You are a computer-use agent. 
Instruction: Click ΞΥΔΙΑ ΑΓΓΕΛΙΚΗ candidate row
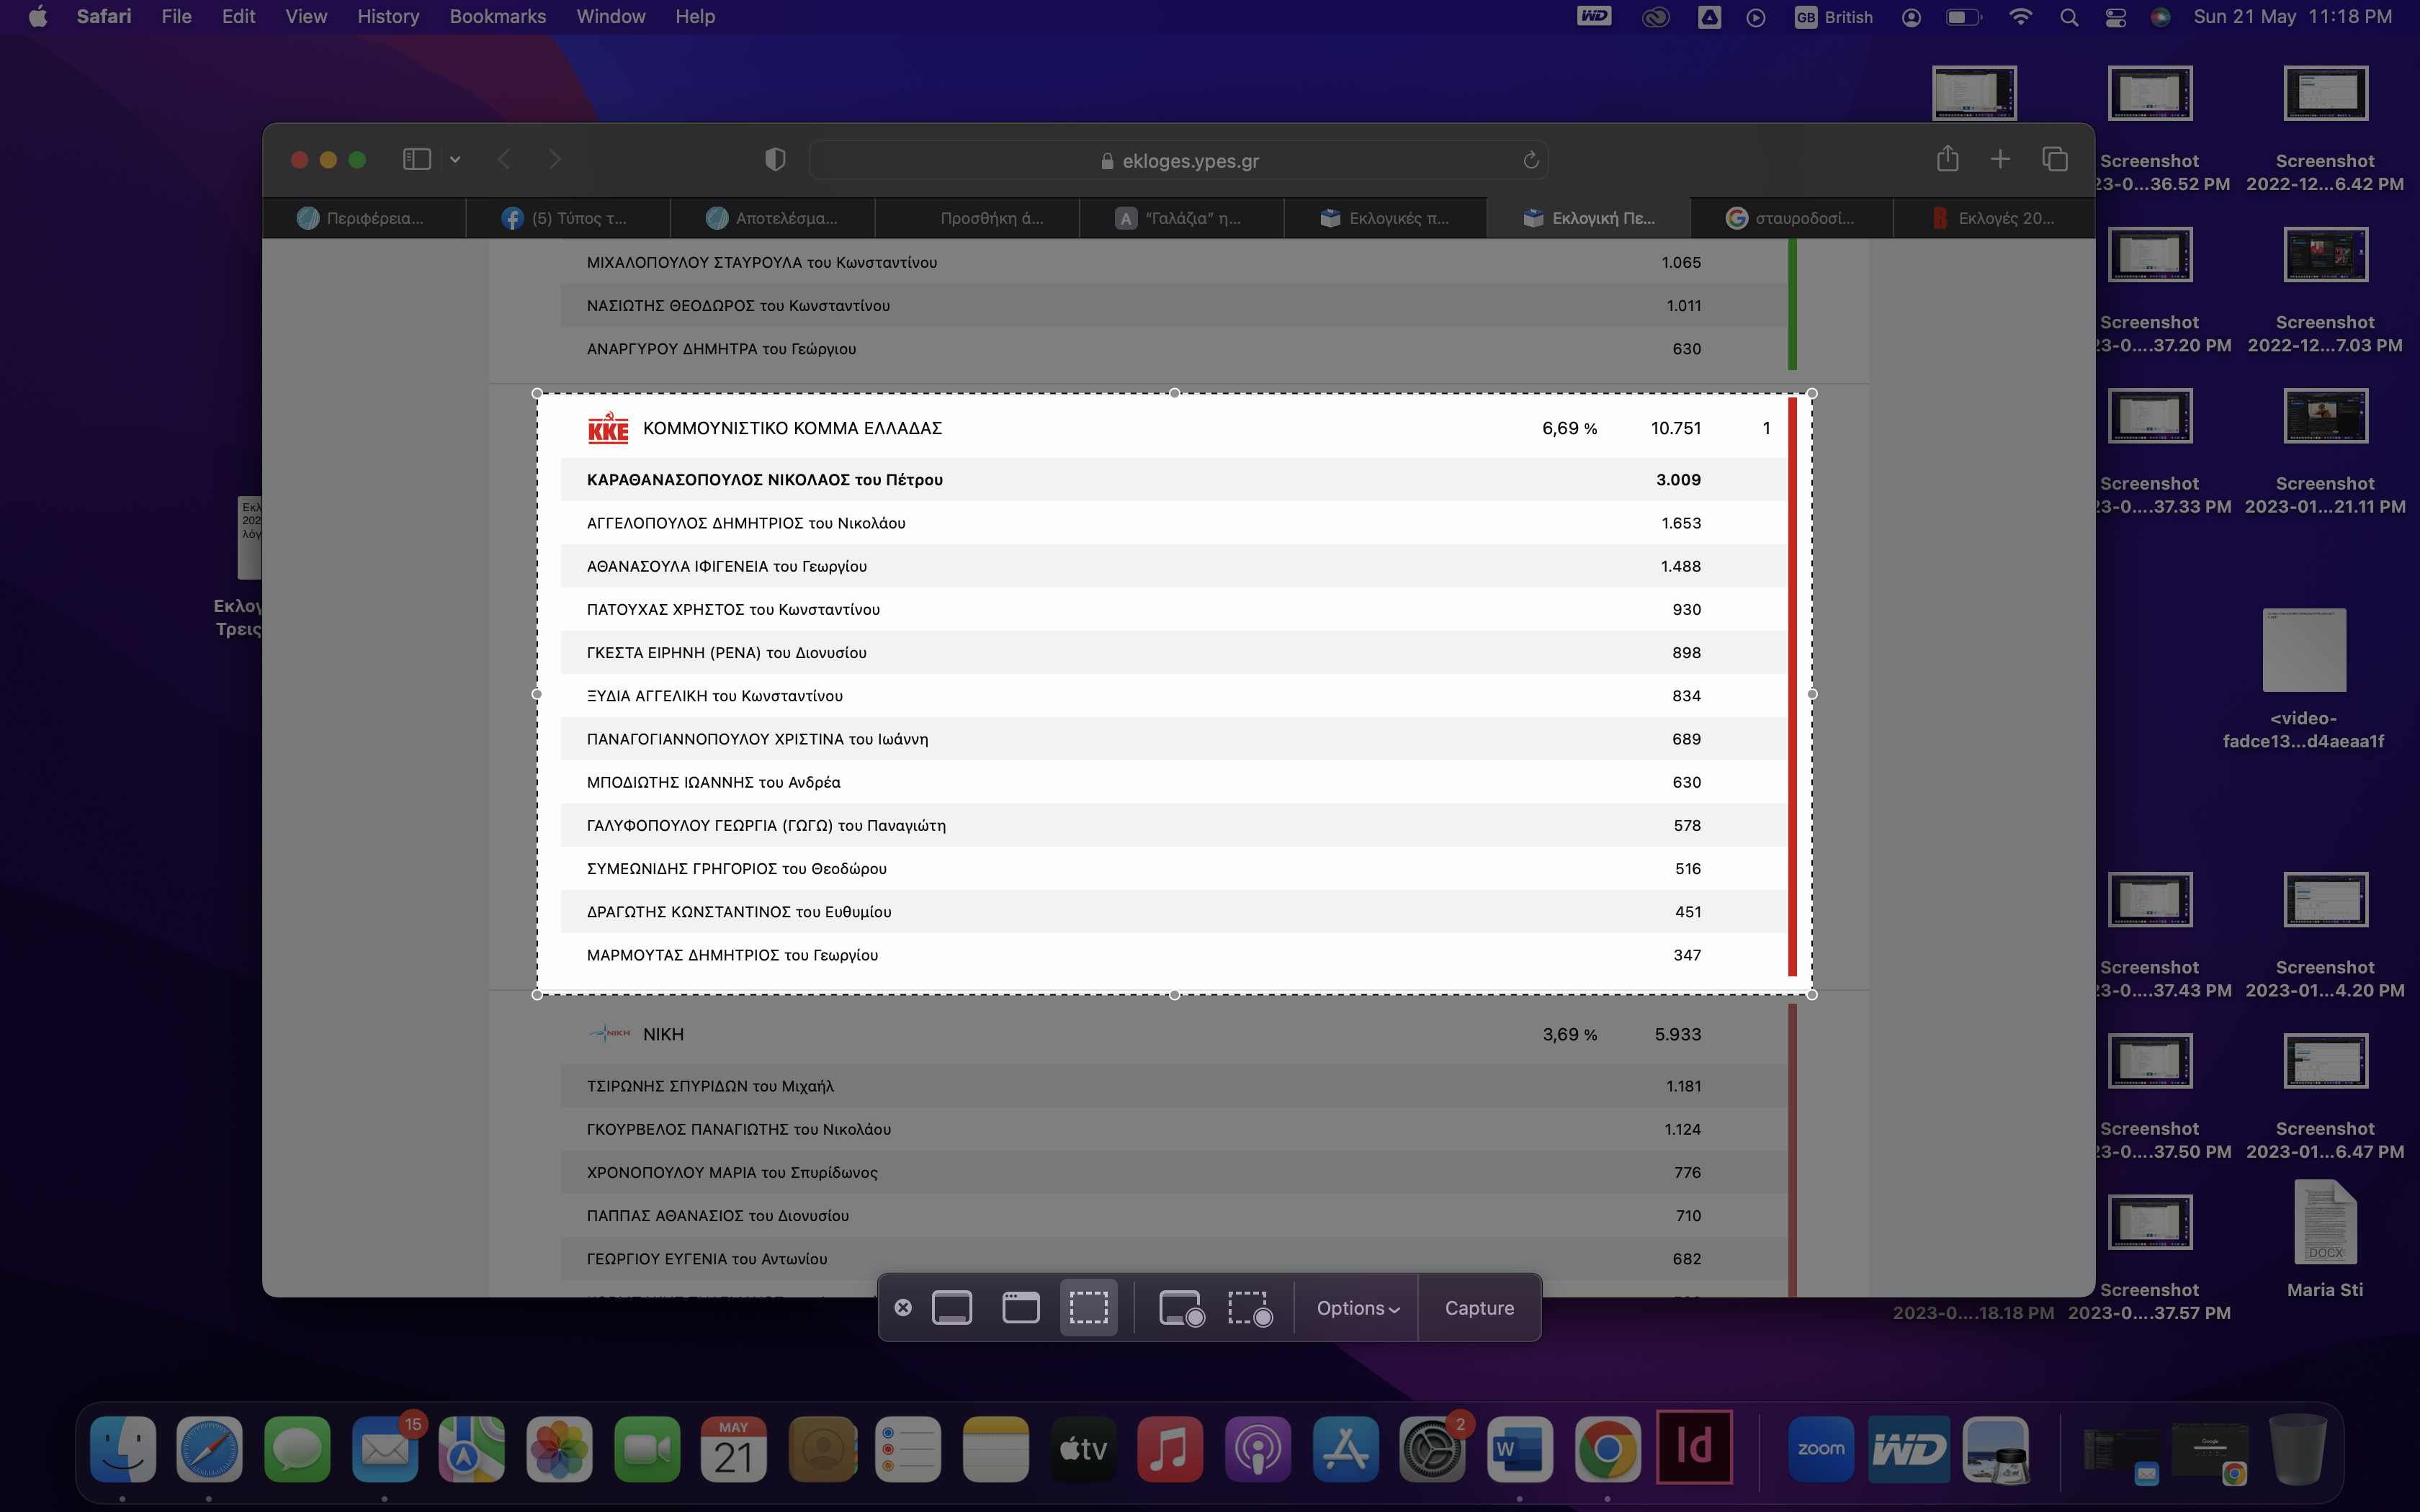pos(1174,696)
